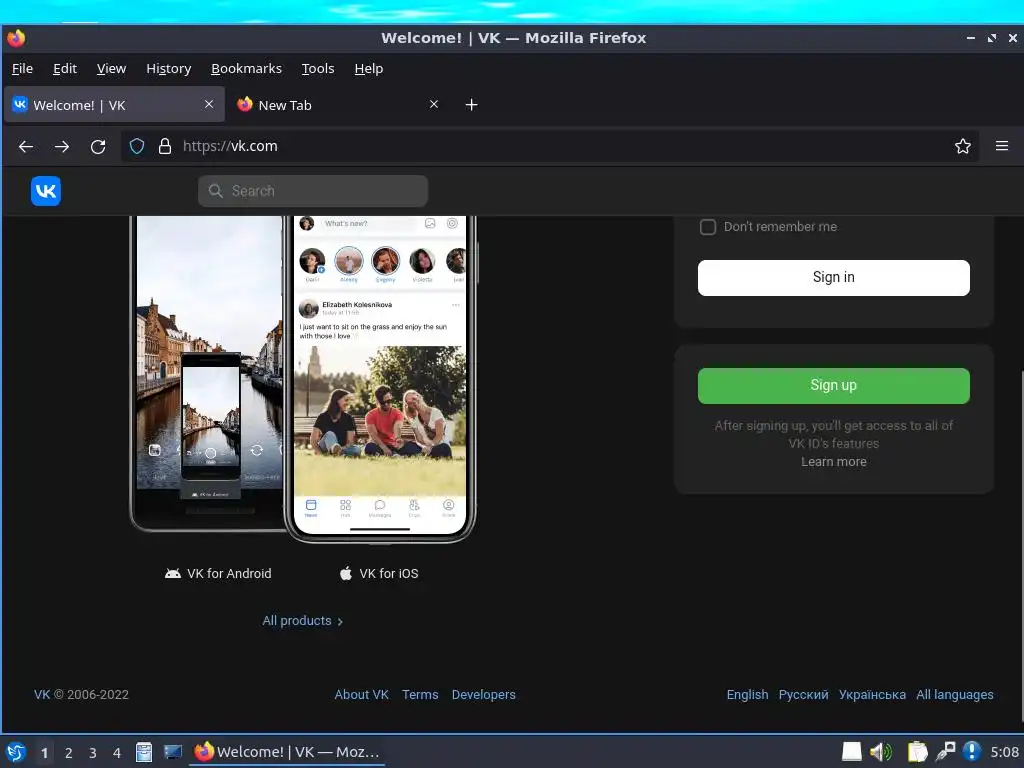Open the VK for Android link
This screenshot has width=1024, height=768.
pyautogui.click(x=218, y=573)
